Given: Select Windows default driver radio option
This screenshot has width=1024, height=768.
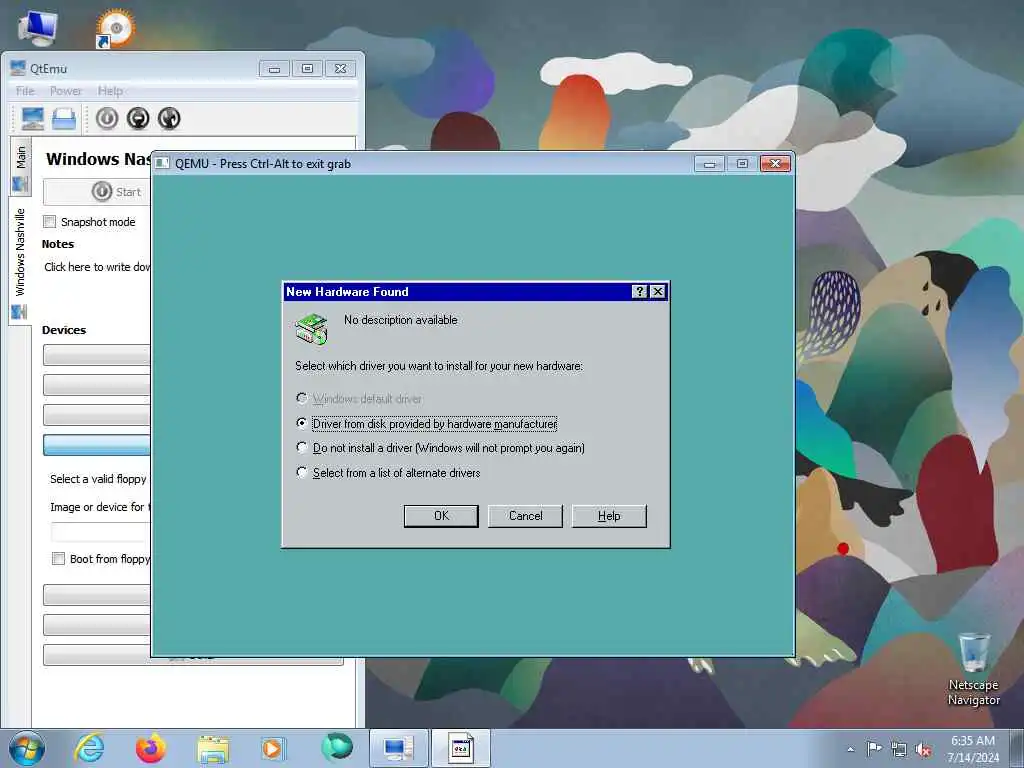Looking at the screenshot, I should pos(301,398).
